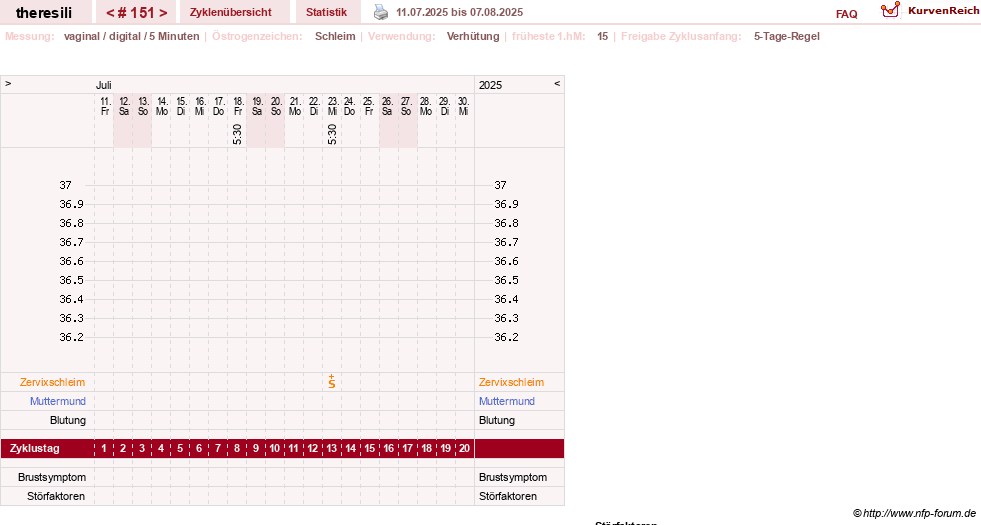Click the right 36.2 temperature label

point(506,337)
